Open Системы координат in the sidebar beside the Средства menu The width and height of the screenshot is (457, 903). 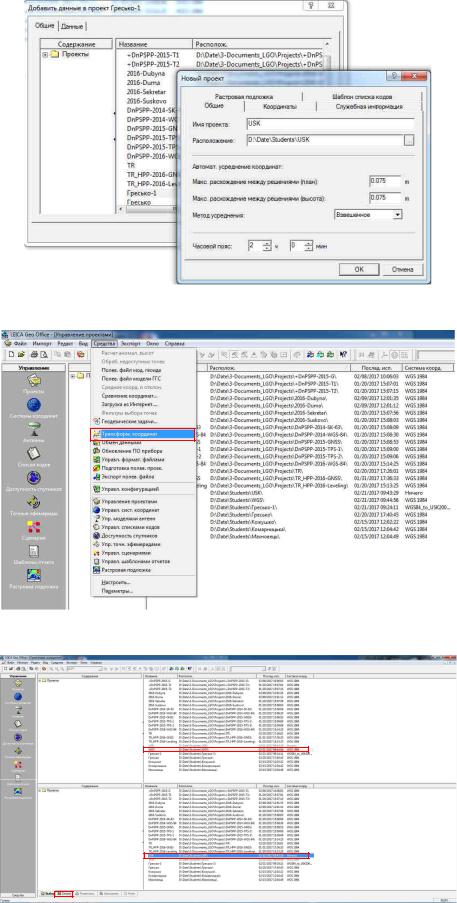click(34, 409)
